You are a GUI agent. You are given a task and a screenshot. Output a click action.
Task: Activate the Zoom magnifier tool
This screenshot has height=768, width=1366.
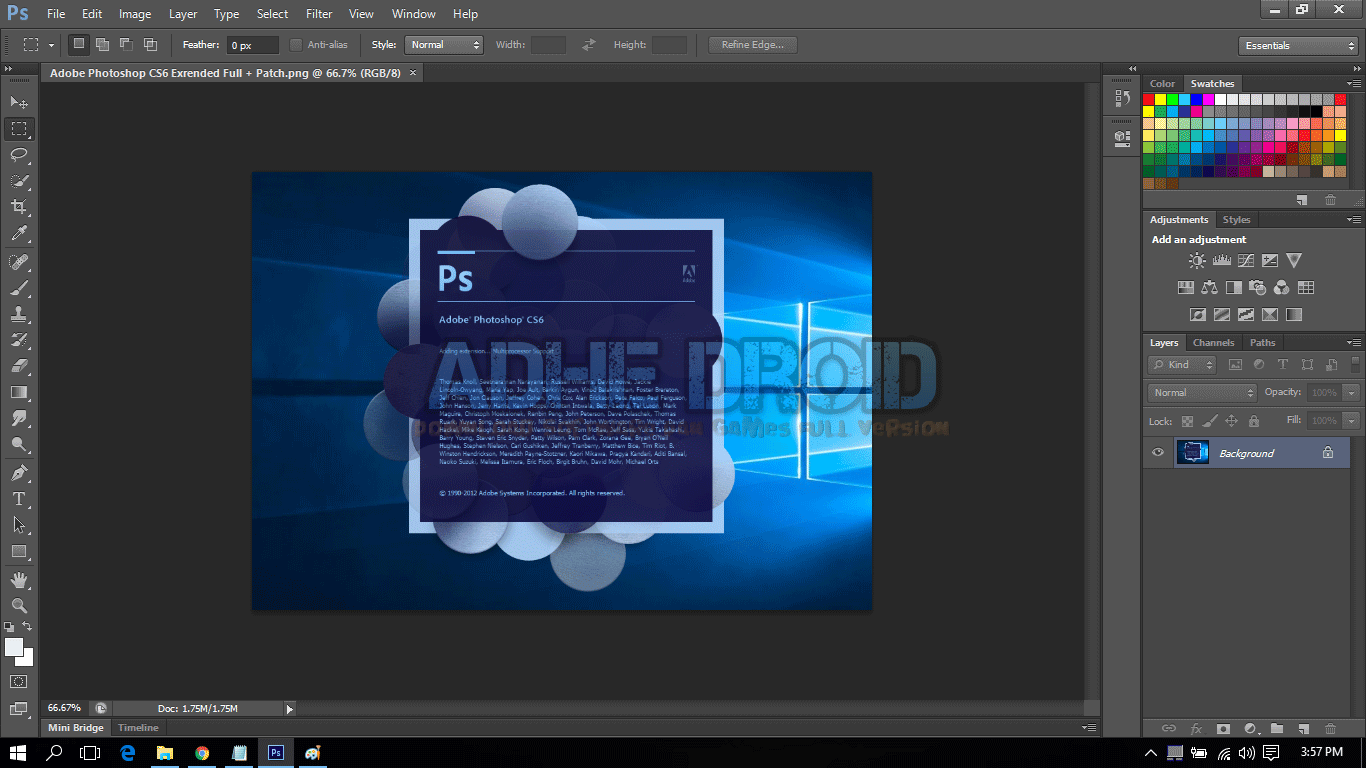tap(19, 606)
